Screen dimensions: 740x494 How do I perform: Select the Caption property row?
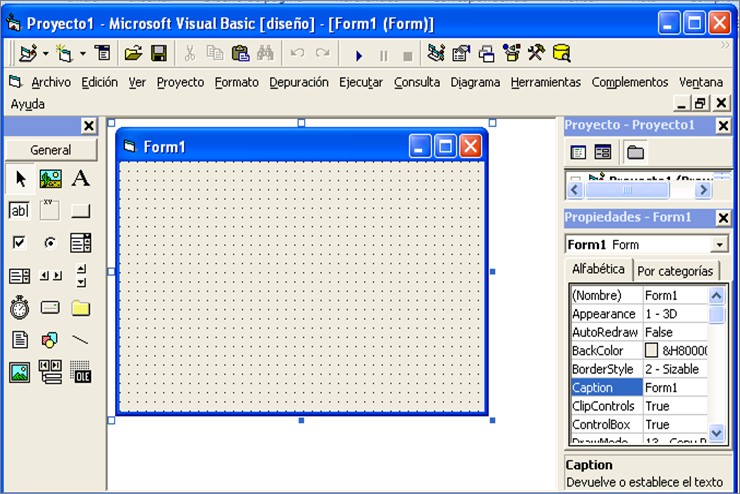(x=639, y=387)
